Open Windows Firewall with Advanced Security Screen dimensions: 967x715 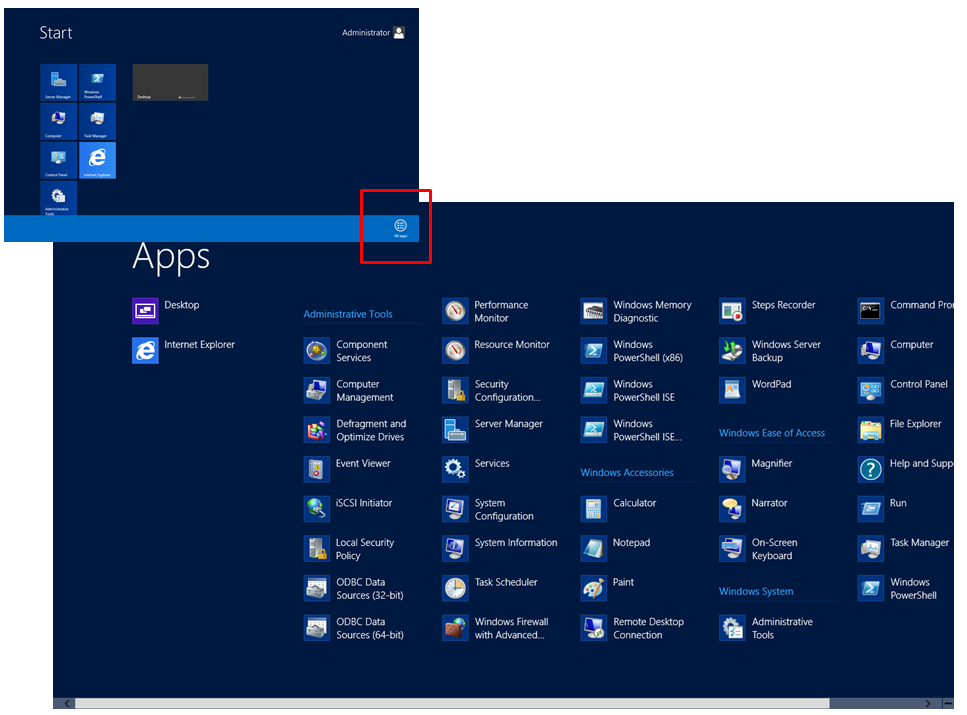[496, 628]
